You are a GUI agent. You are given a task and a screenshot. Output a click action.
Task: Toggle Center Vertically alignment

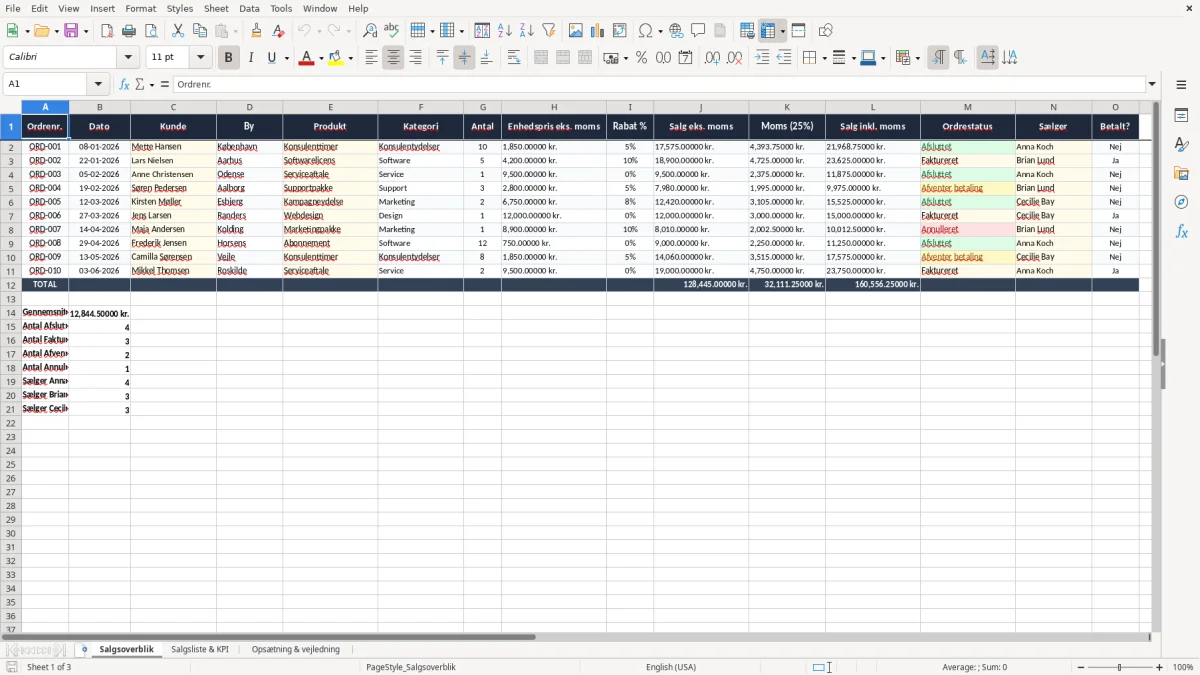[x=464, y=58]
